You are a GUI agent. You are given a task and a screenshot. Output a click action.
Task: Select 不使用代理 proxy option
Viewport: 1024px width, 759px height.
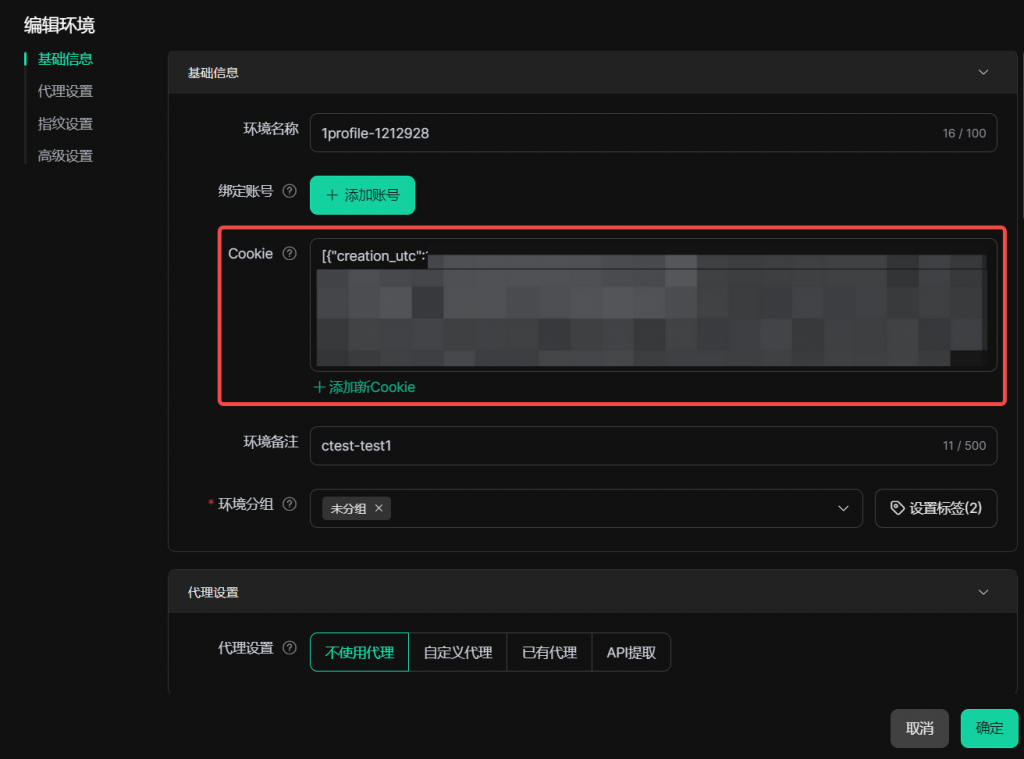(x=359, y=652)
